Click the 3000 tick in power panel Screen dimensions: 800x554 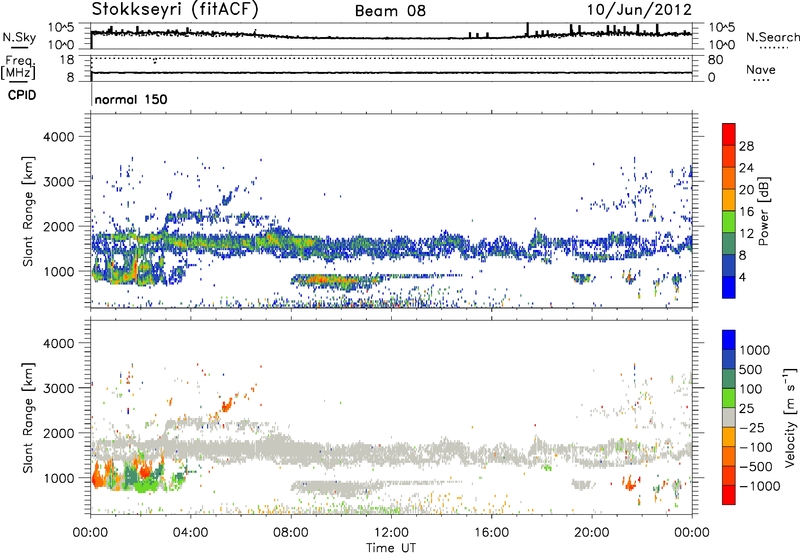pos(59,182)
